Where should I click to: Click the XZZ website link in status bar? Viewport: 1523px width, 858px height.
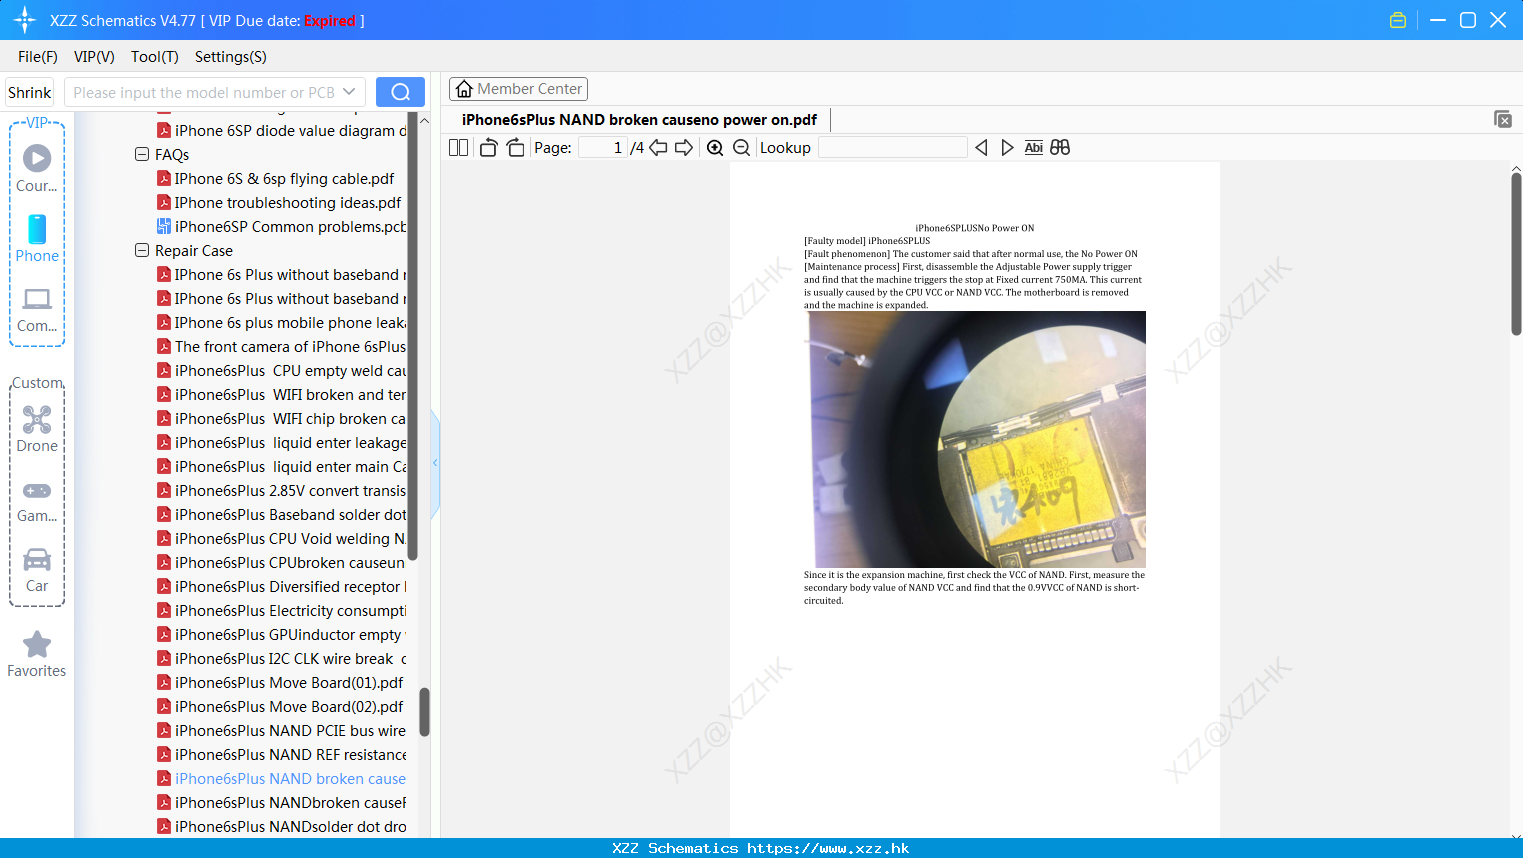[828, 848]
